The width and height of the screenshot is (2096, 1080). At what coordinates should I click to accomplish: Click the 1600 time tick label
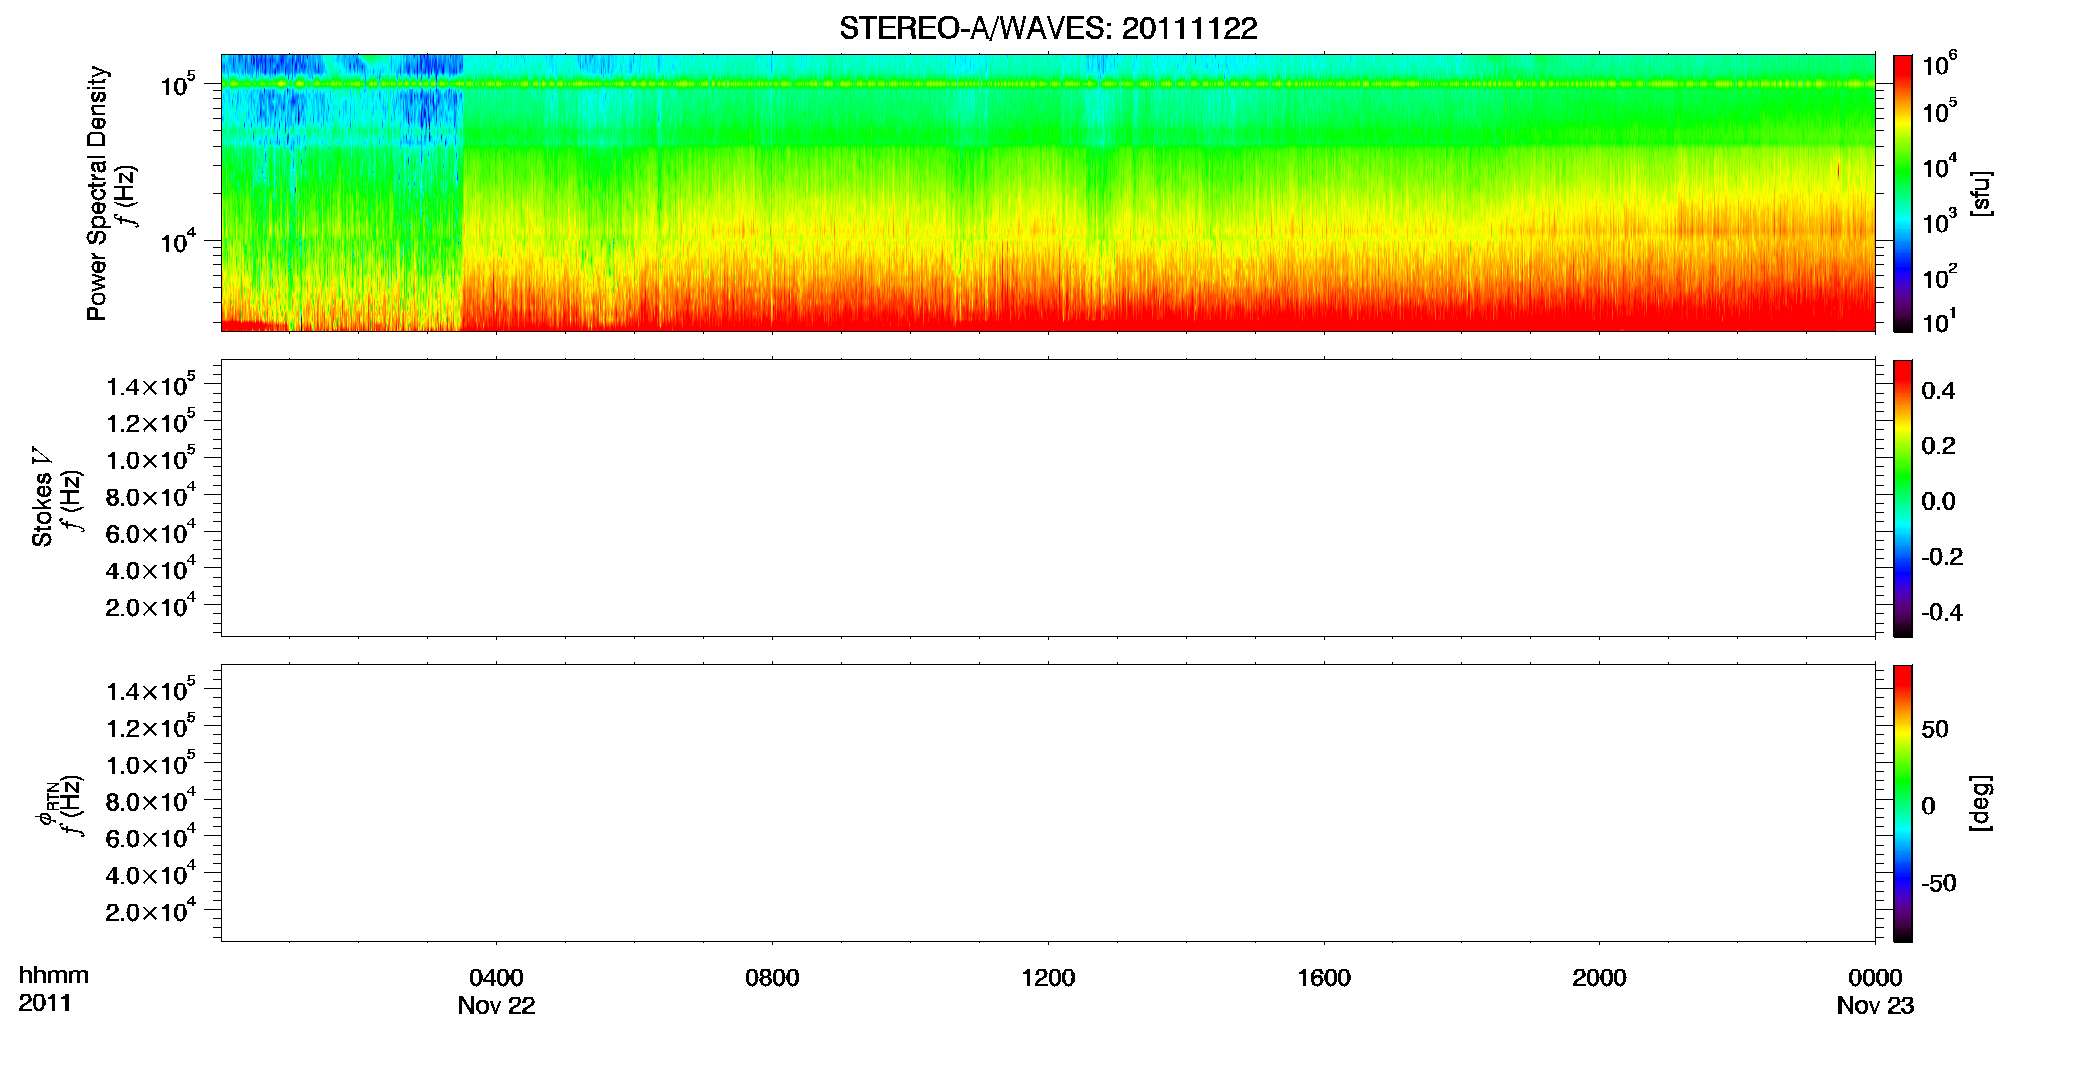(x=1324, y=977)
